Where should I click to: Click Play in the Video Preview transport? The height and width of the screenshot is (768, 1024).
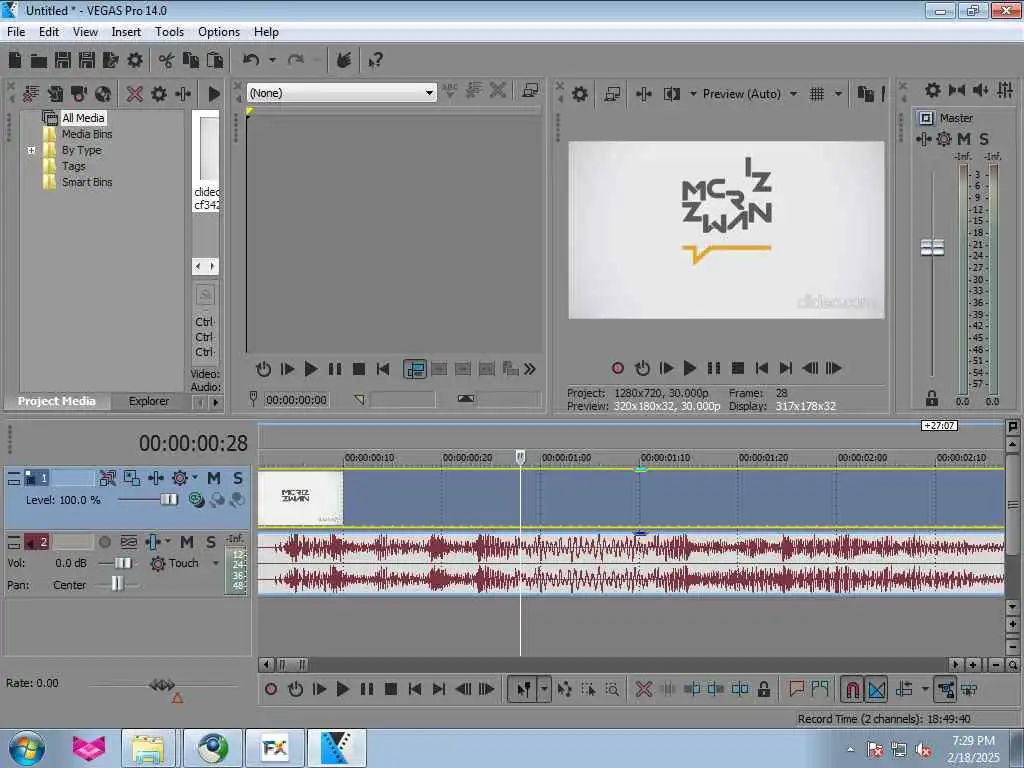[x=690, y=368]
